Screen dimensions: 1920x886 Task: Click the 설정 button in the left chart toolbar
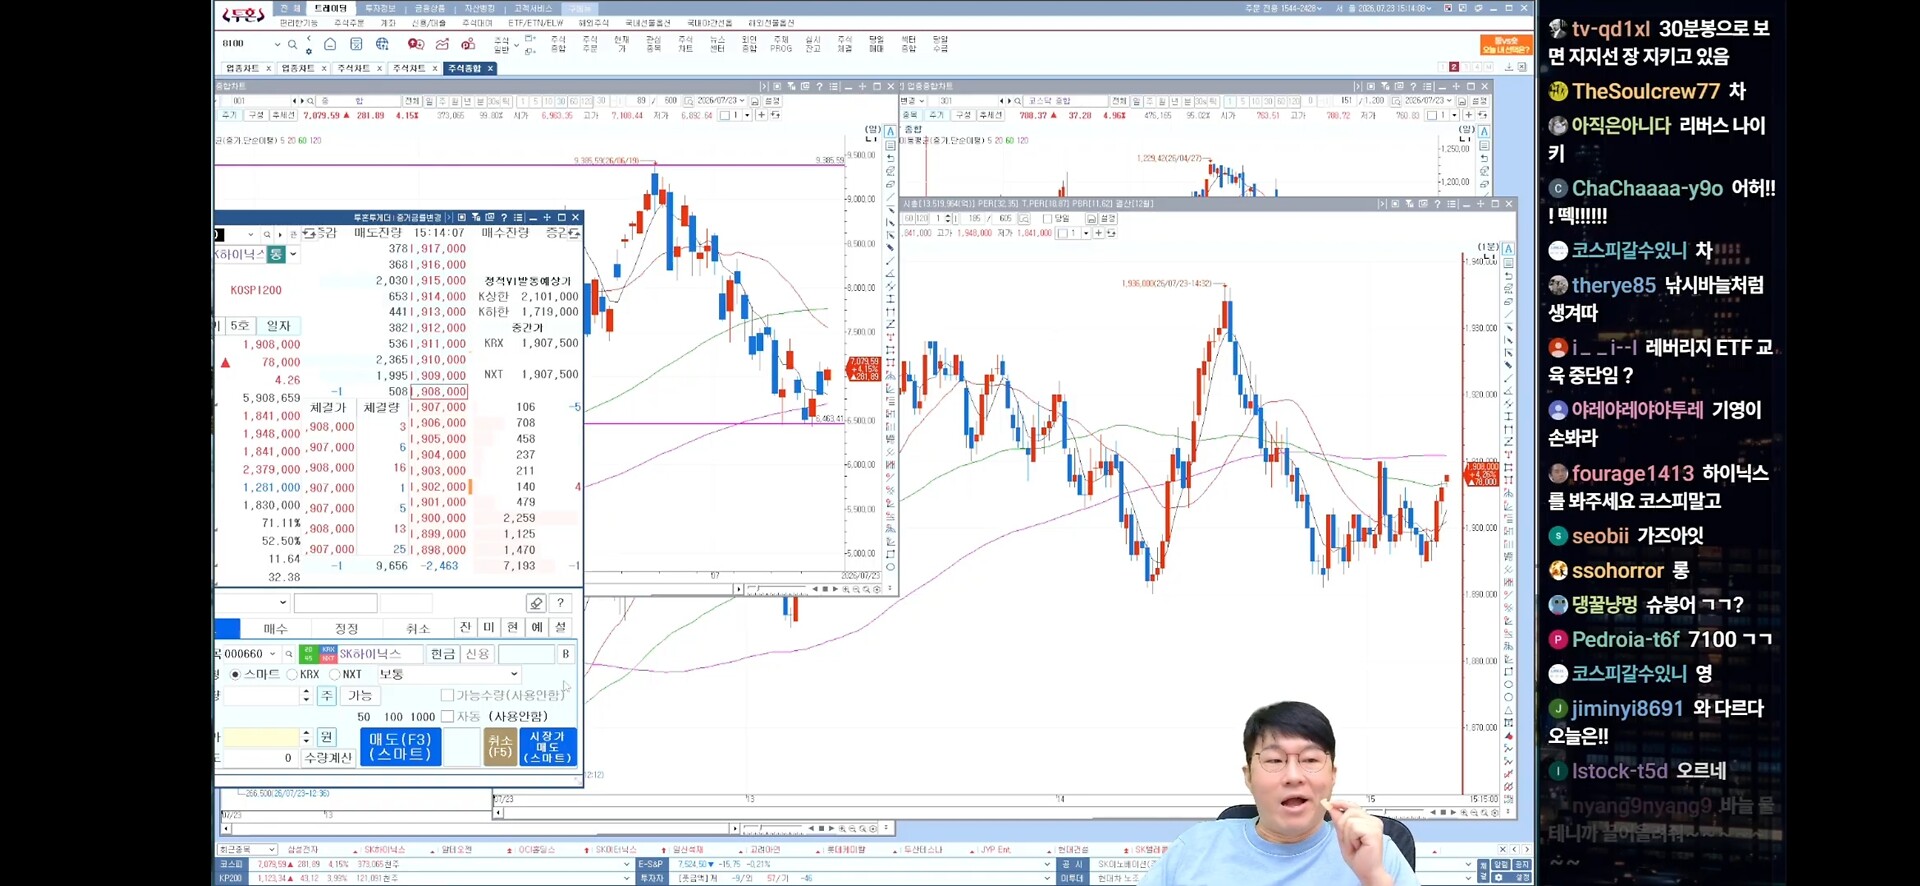click(772, 101)
